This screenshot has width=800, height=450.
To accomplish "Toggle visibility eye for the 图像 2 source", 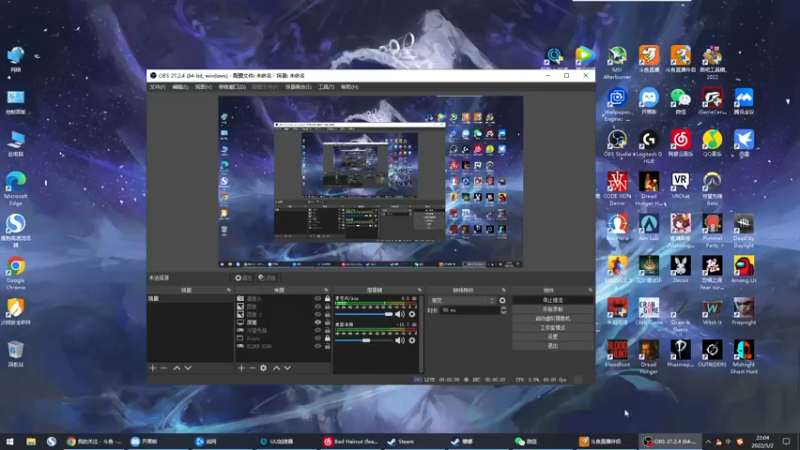I will (318, 314).
